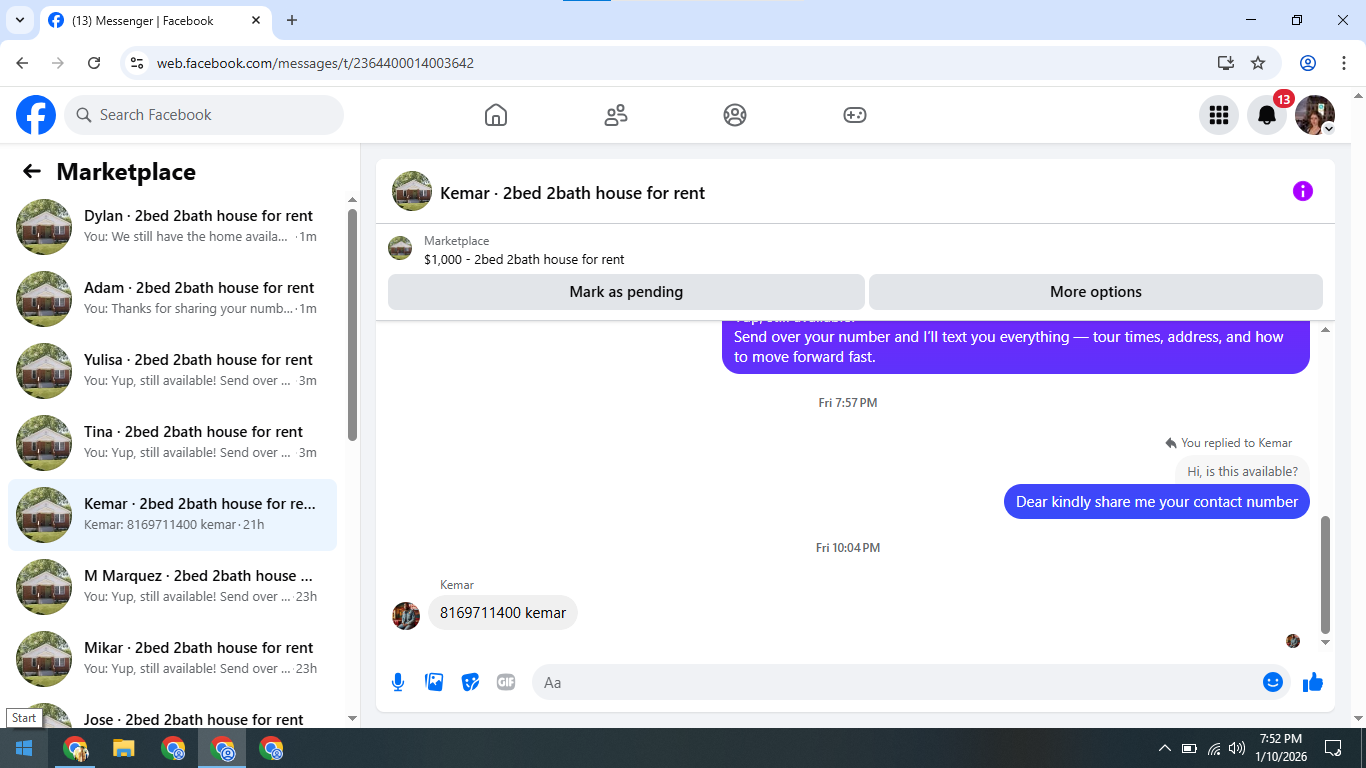Click 'Dear kindly share me your contact number' bubble
This screenshot has width=1366, height=768.
[x=1157, y=502]
